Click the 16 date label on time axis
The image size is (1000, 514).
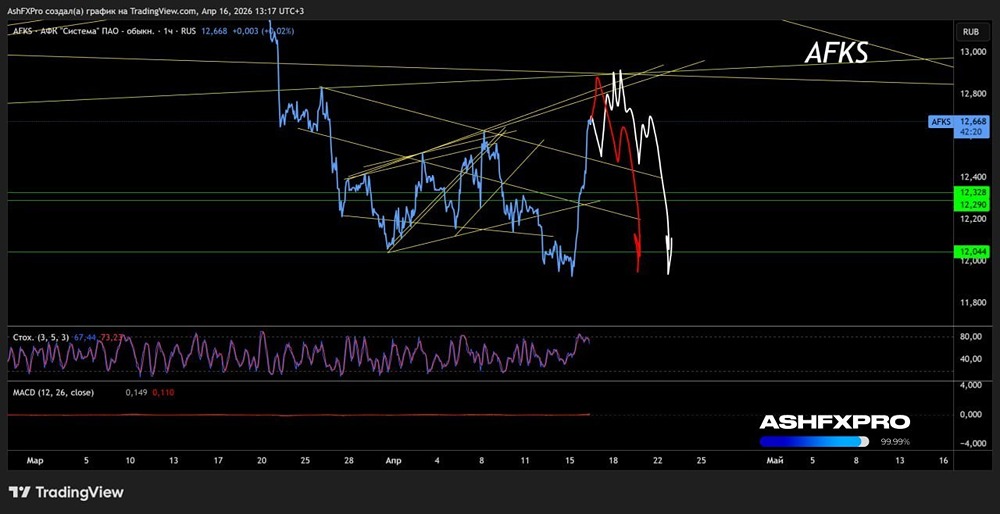click(944, 460)
